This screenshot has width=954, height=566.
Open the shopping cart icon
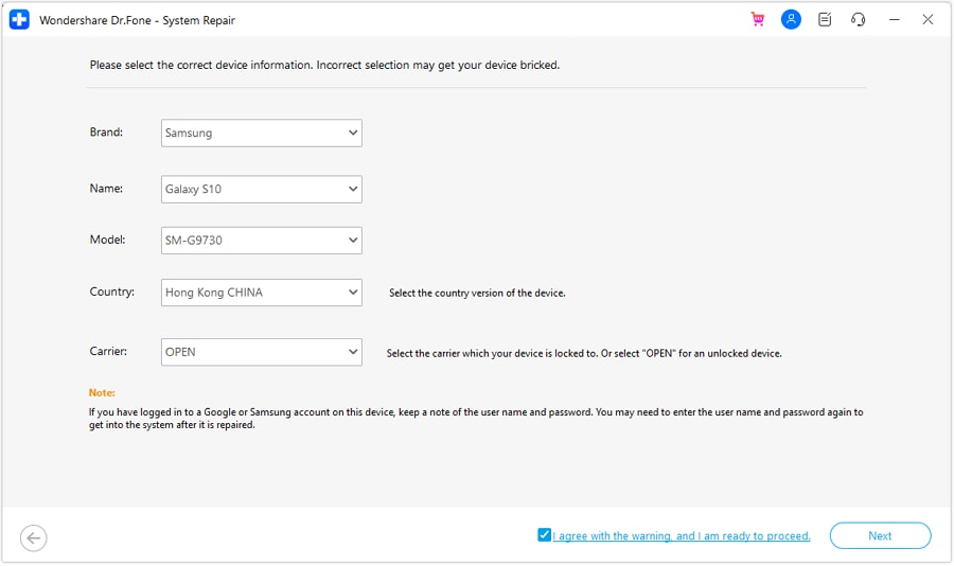(757, 19)
